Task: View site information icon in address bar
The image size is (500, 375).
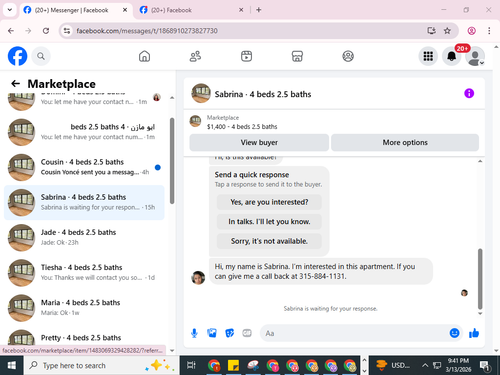Action: 67,31
